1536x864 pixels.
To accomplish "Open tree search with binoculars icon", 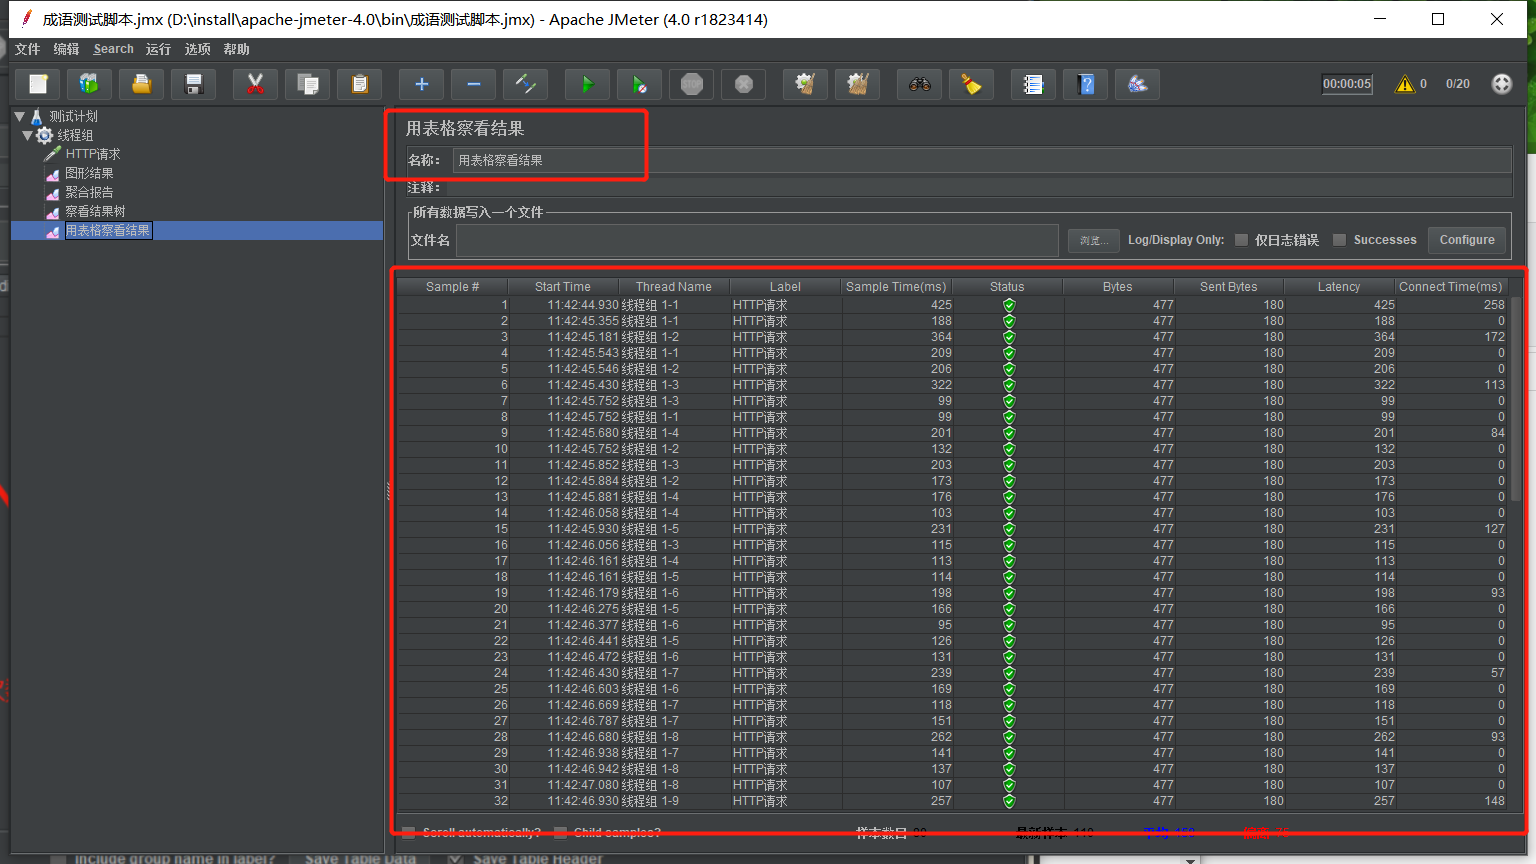I will (920, 85).
